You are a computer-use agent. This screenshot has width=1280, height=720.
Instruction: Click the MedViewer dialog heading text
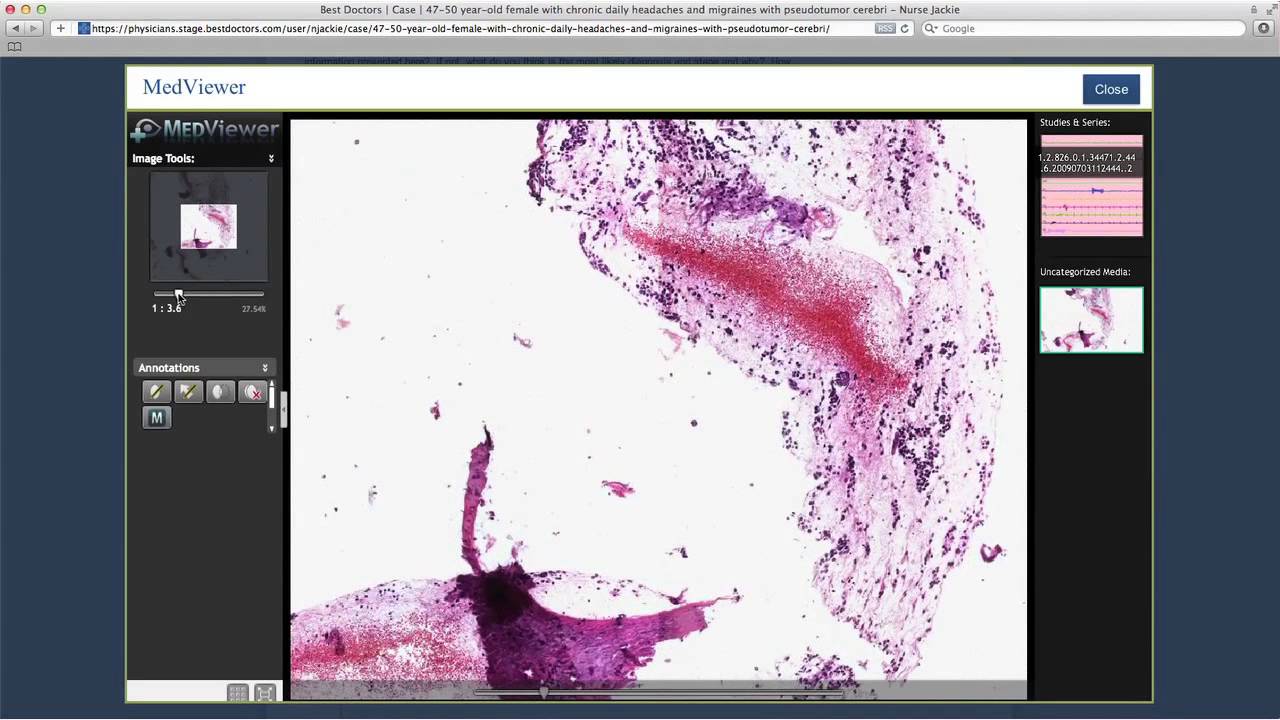194,87
